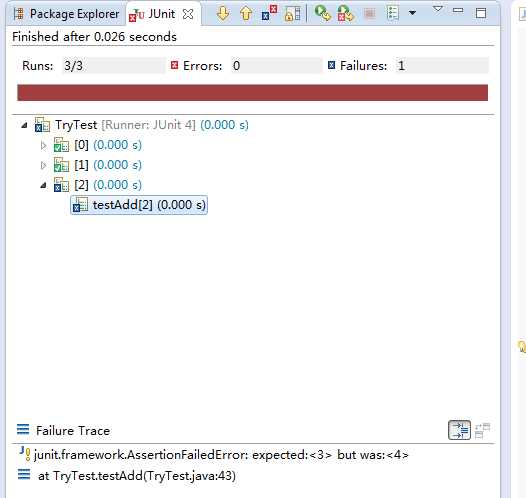The width and height of the screenshot is (526, 498).
Task: Click testAdd[2] failure icon
Action: click(81, 205)
